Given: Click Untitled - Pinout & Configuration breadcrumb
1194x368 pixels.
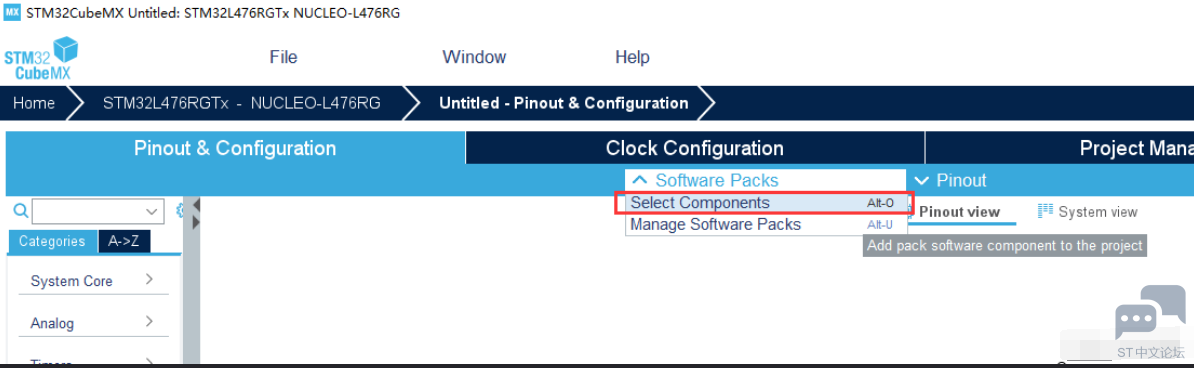Looking at the screenshot, I should pyautogui.click(x=563, y=103).
